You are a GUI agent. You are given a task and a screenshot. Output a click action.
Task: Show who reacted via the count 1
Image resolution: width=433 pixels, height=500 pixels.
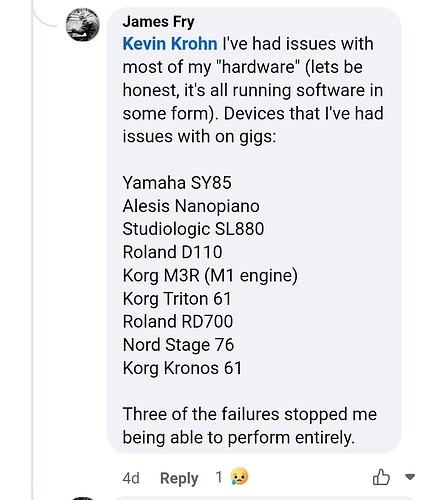point(219,477)
